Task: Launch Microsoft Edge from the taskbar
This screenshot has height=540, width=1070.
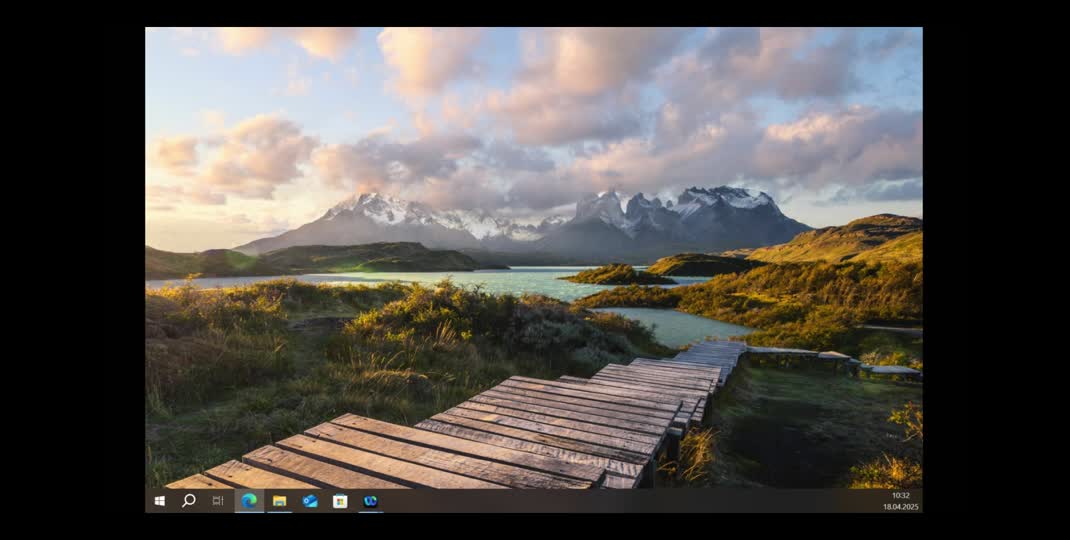Action: pyautogui.click(x=249, y=501)
